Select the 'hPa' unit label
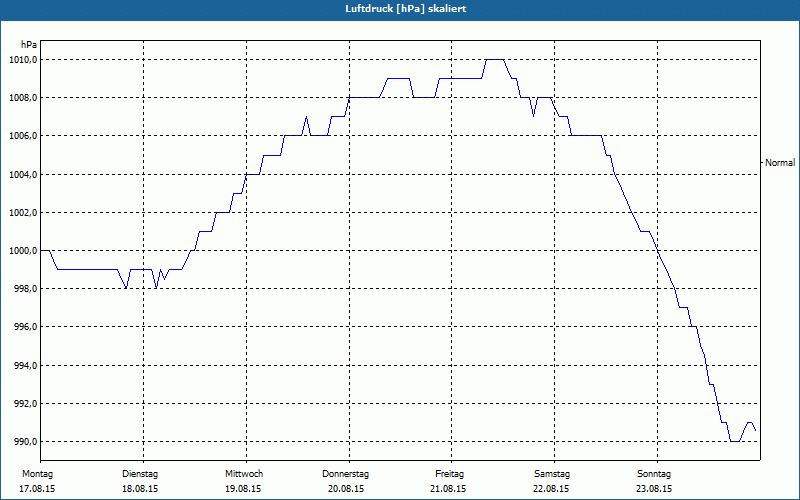This screenshot has height=500, width=800. pyautogui.click(x=29, y=45)
